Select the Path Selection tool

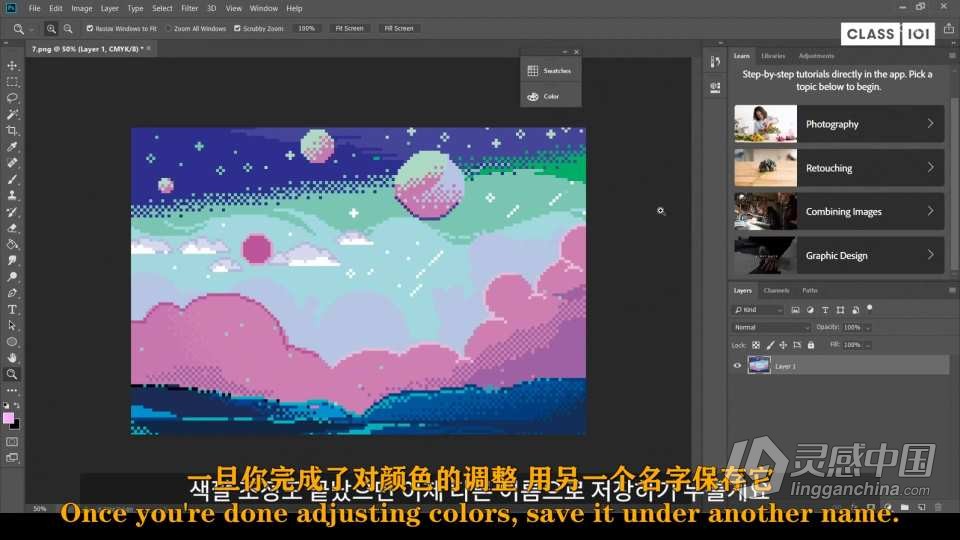[x=12, y=325]
